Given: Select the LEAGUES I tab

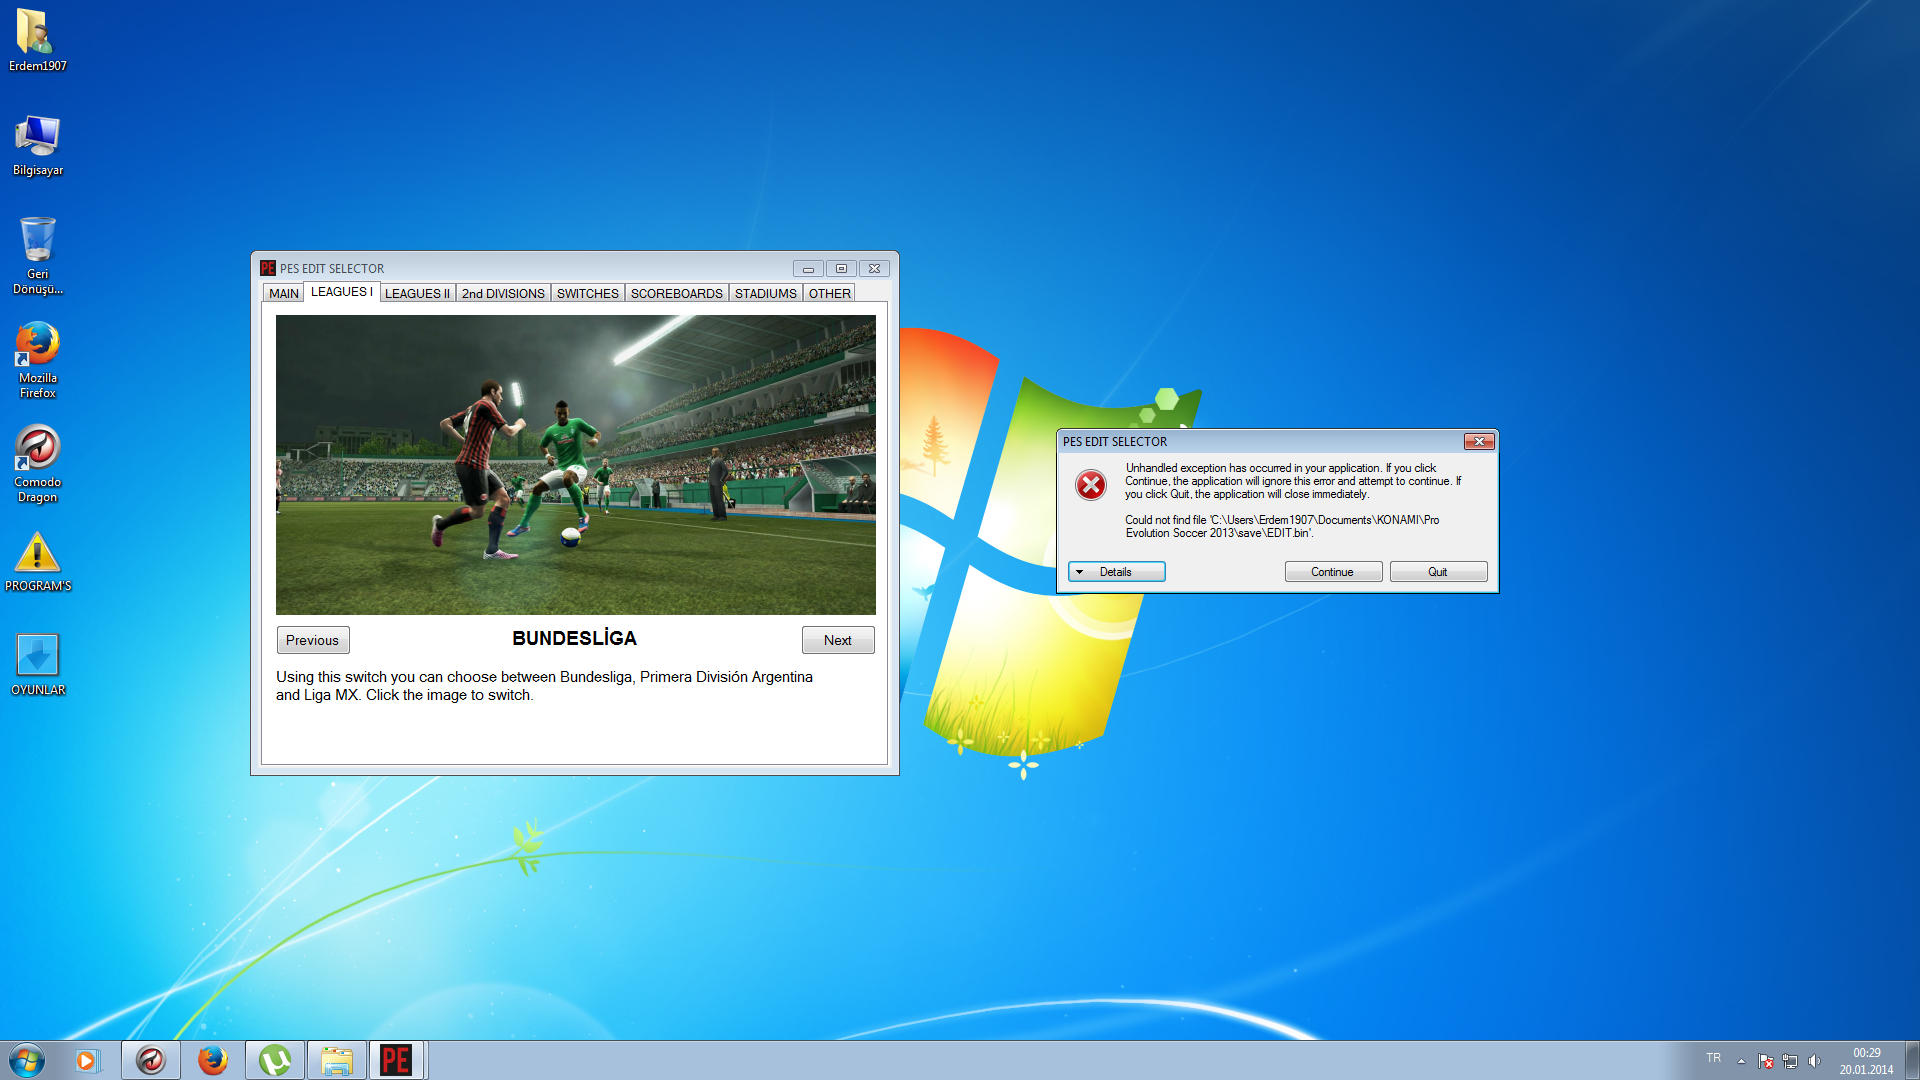Looking at the screenshot, I should point(342,291).
